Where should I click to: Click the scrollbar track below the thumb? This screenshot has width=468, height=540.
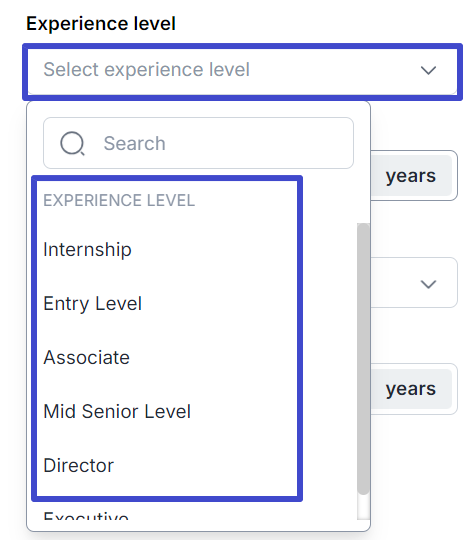pos(363,507)
